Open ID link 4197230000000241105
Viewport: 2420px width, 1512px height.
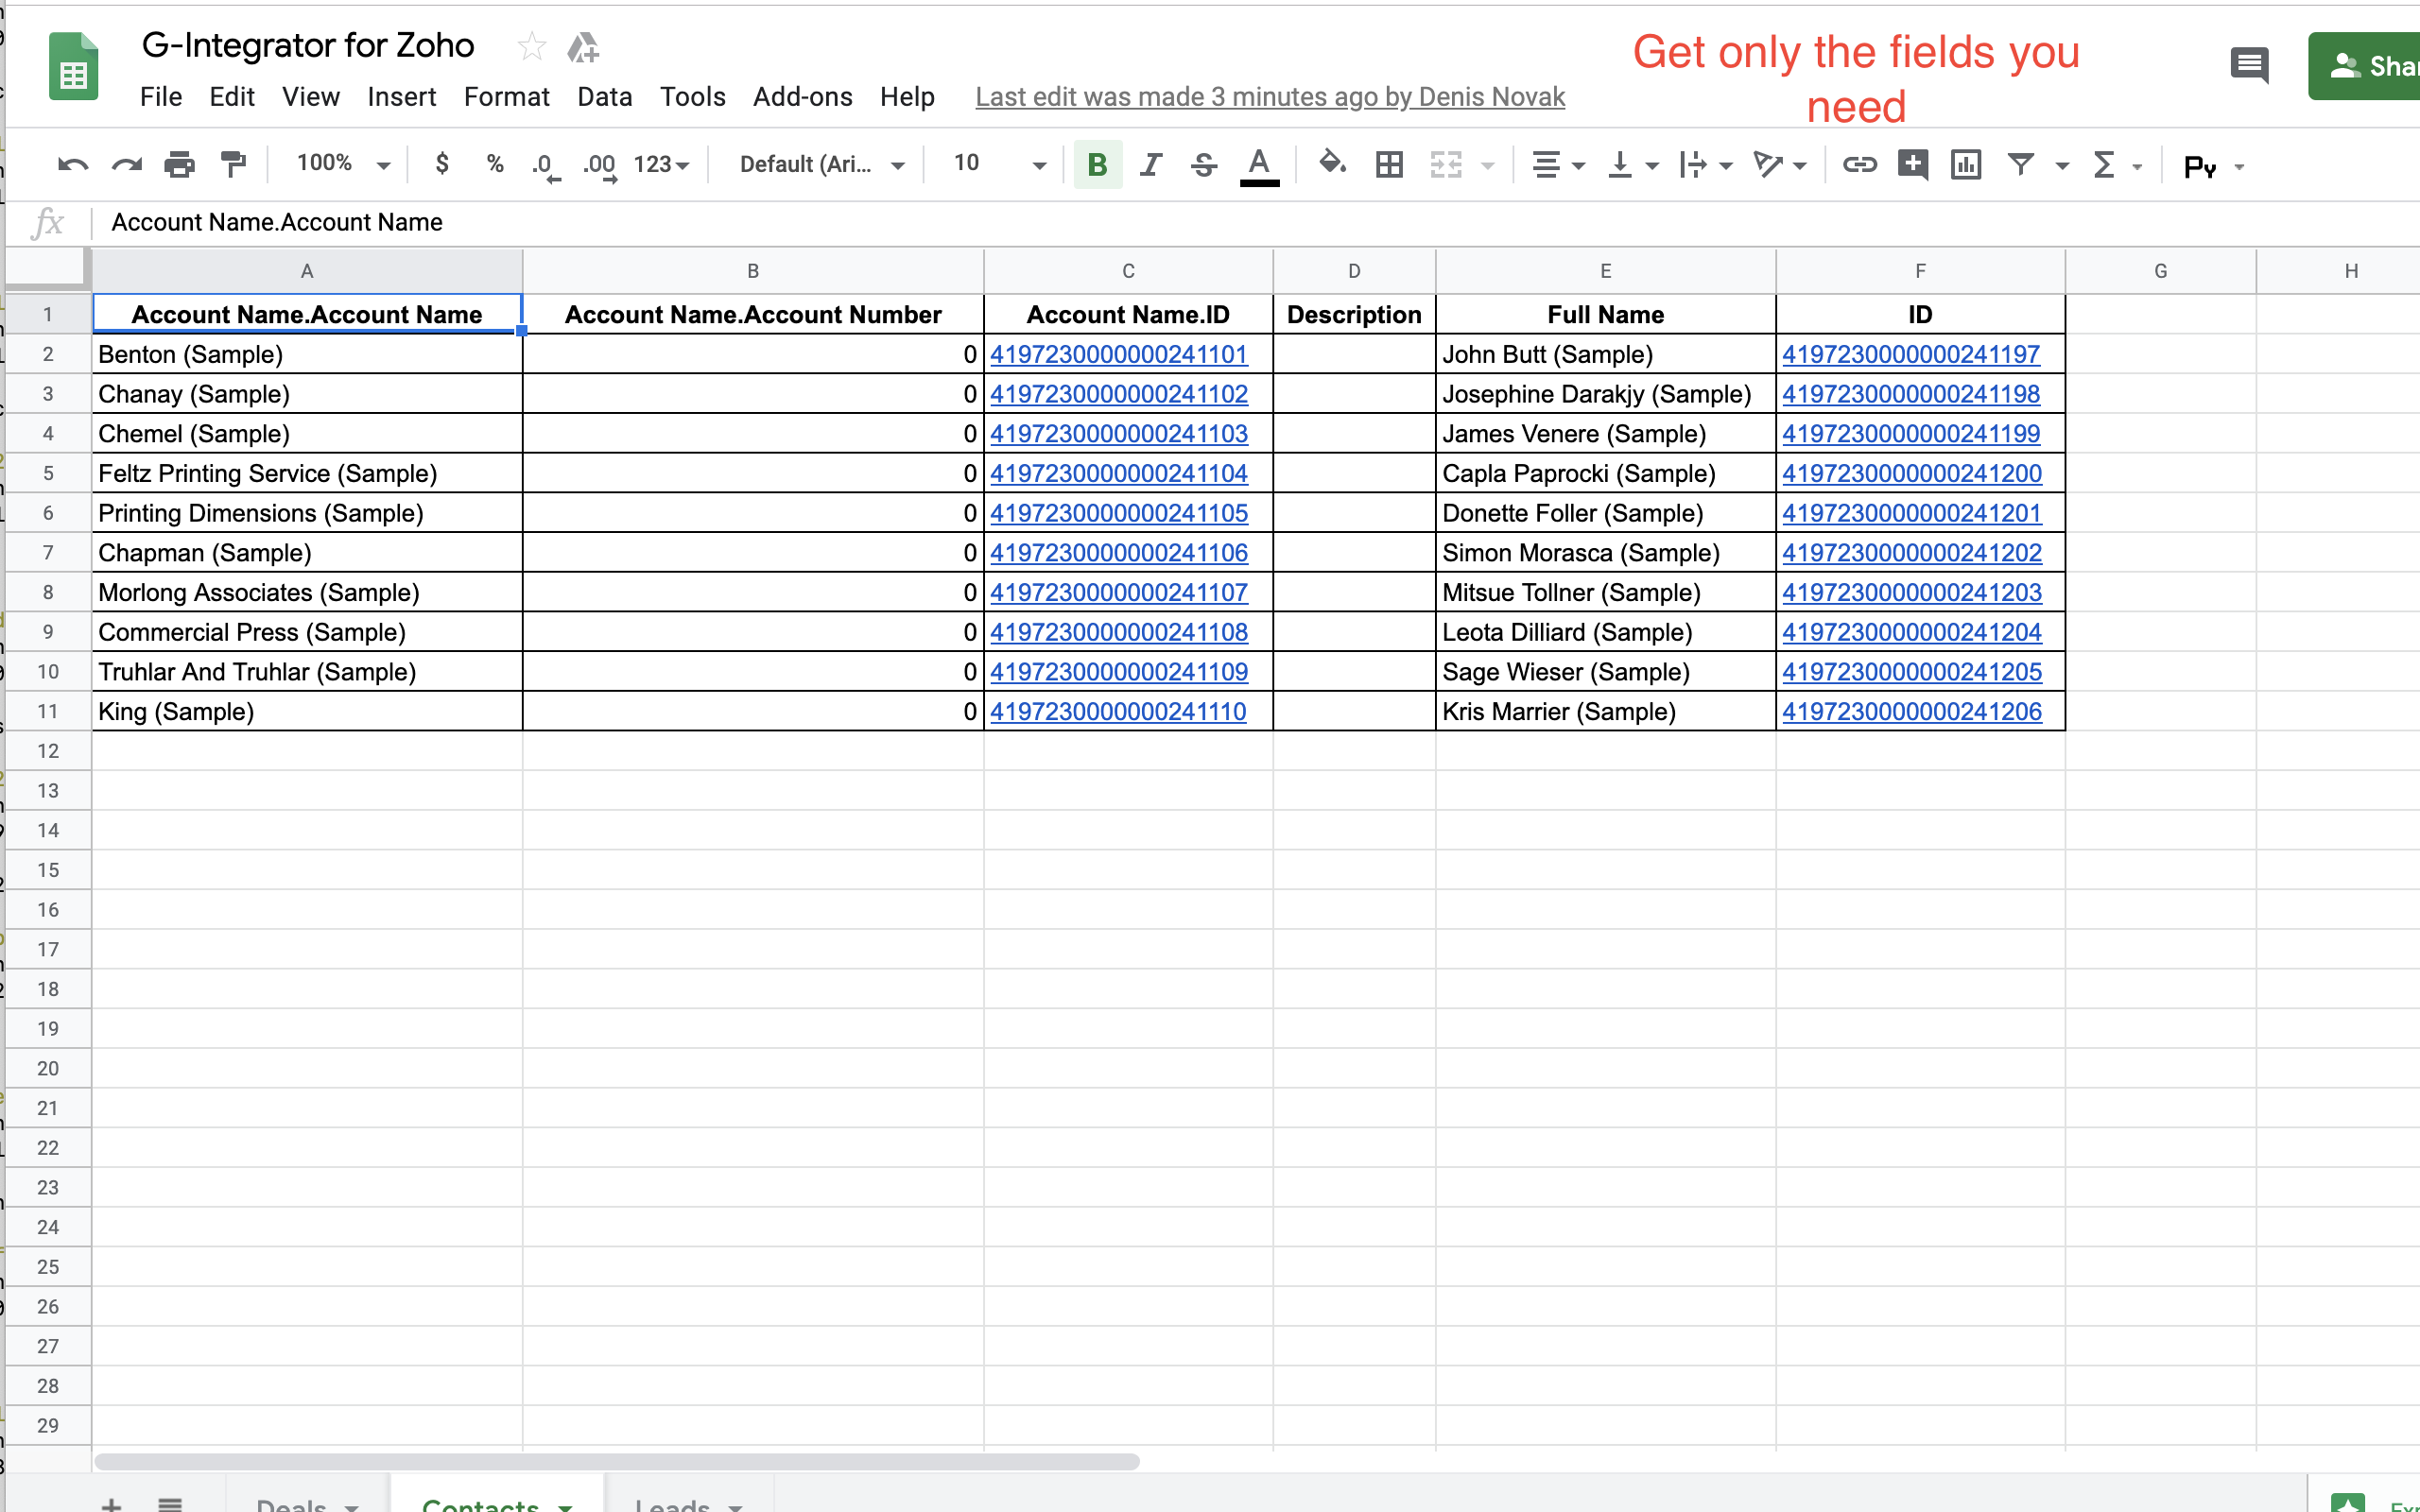pos(1119,513)
